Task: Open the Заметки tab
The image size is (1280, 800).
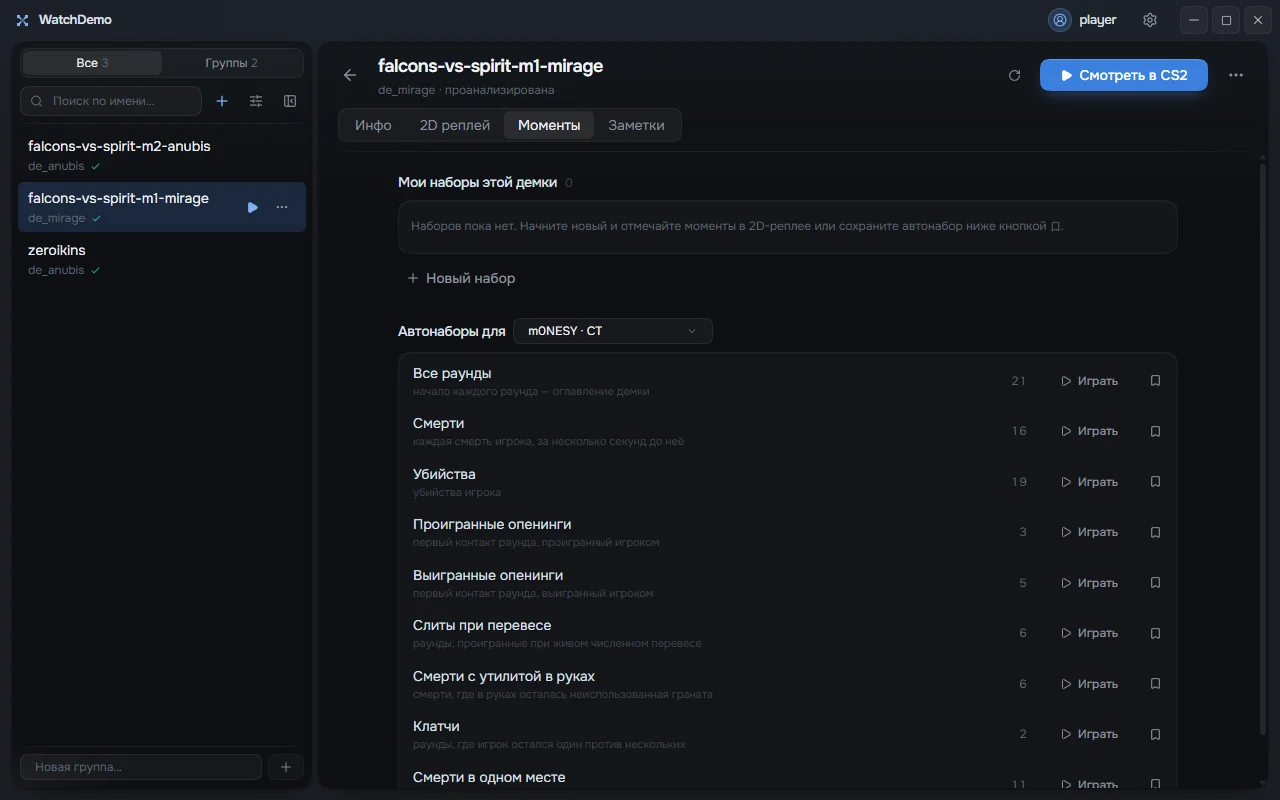Action: click(636, 125)
